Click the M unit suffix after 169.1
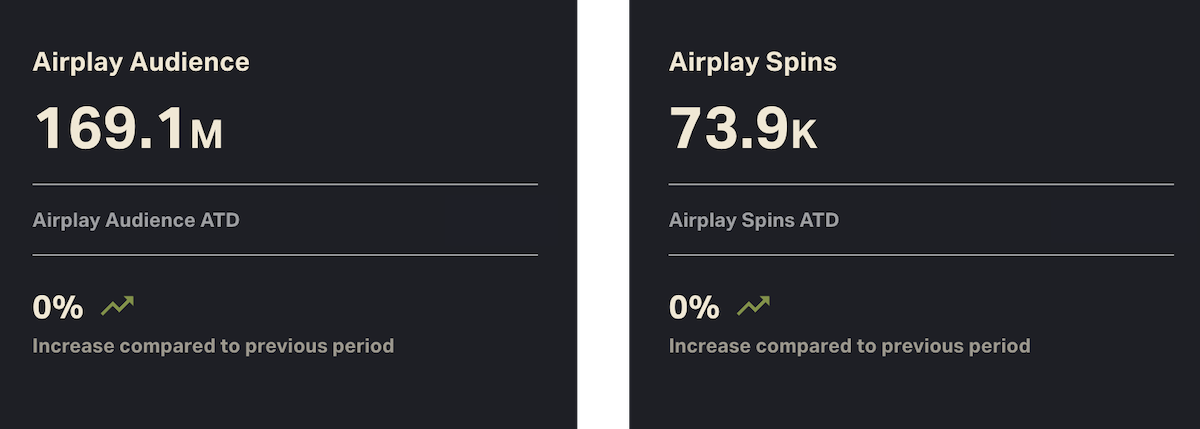The image size is (1200, 429). tap(206, 134)
